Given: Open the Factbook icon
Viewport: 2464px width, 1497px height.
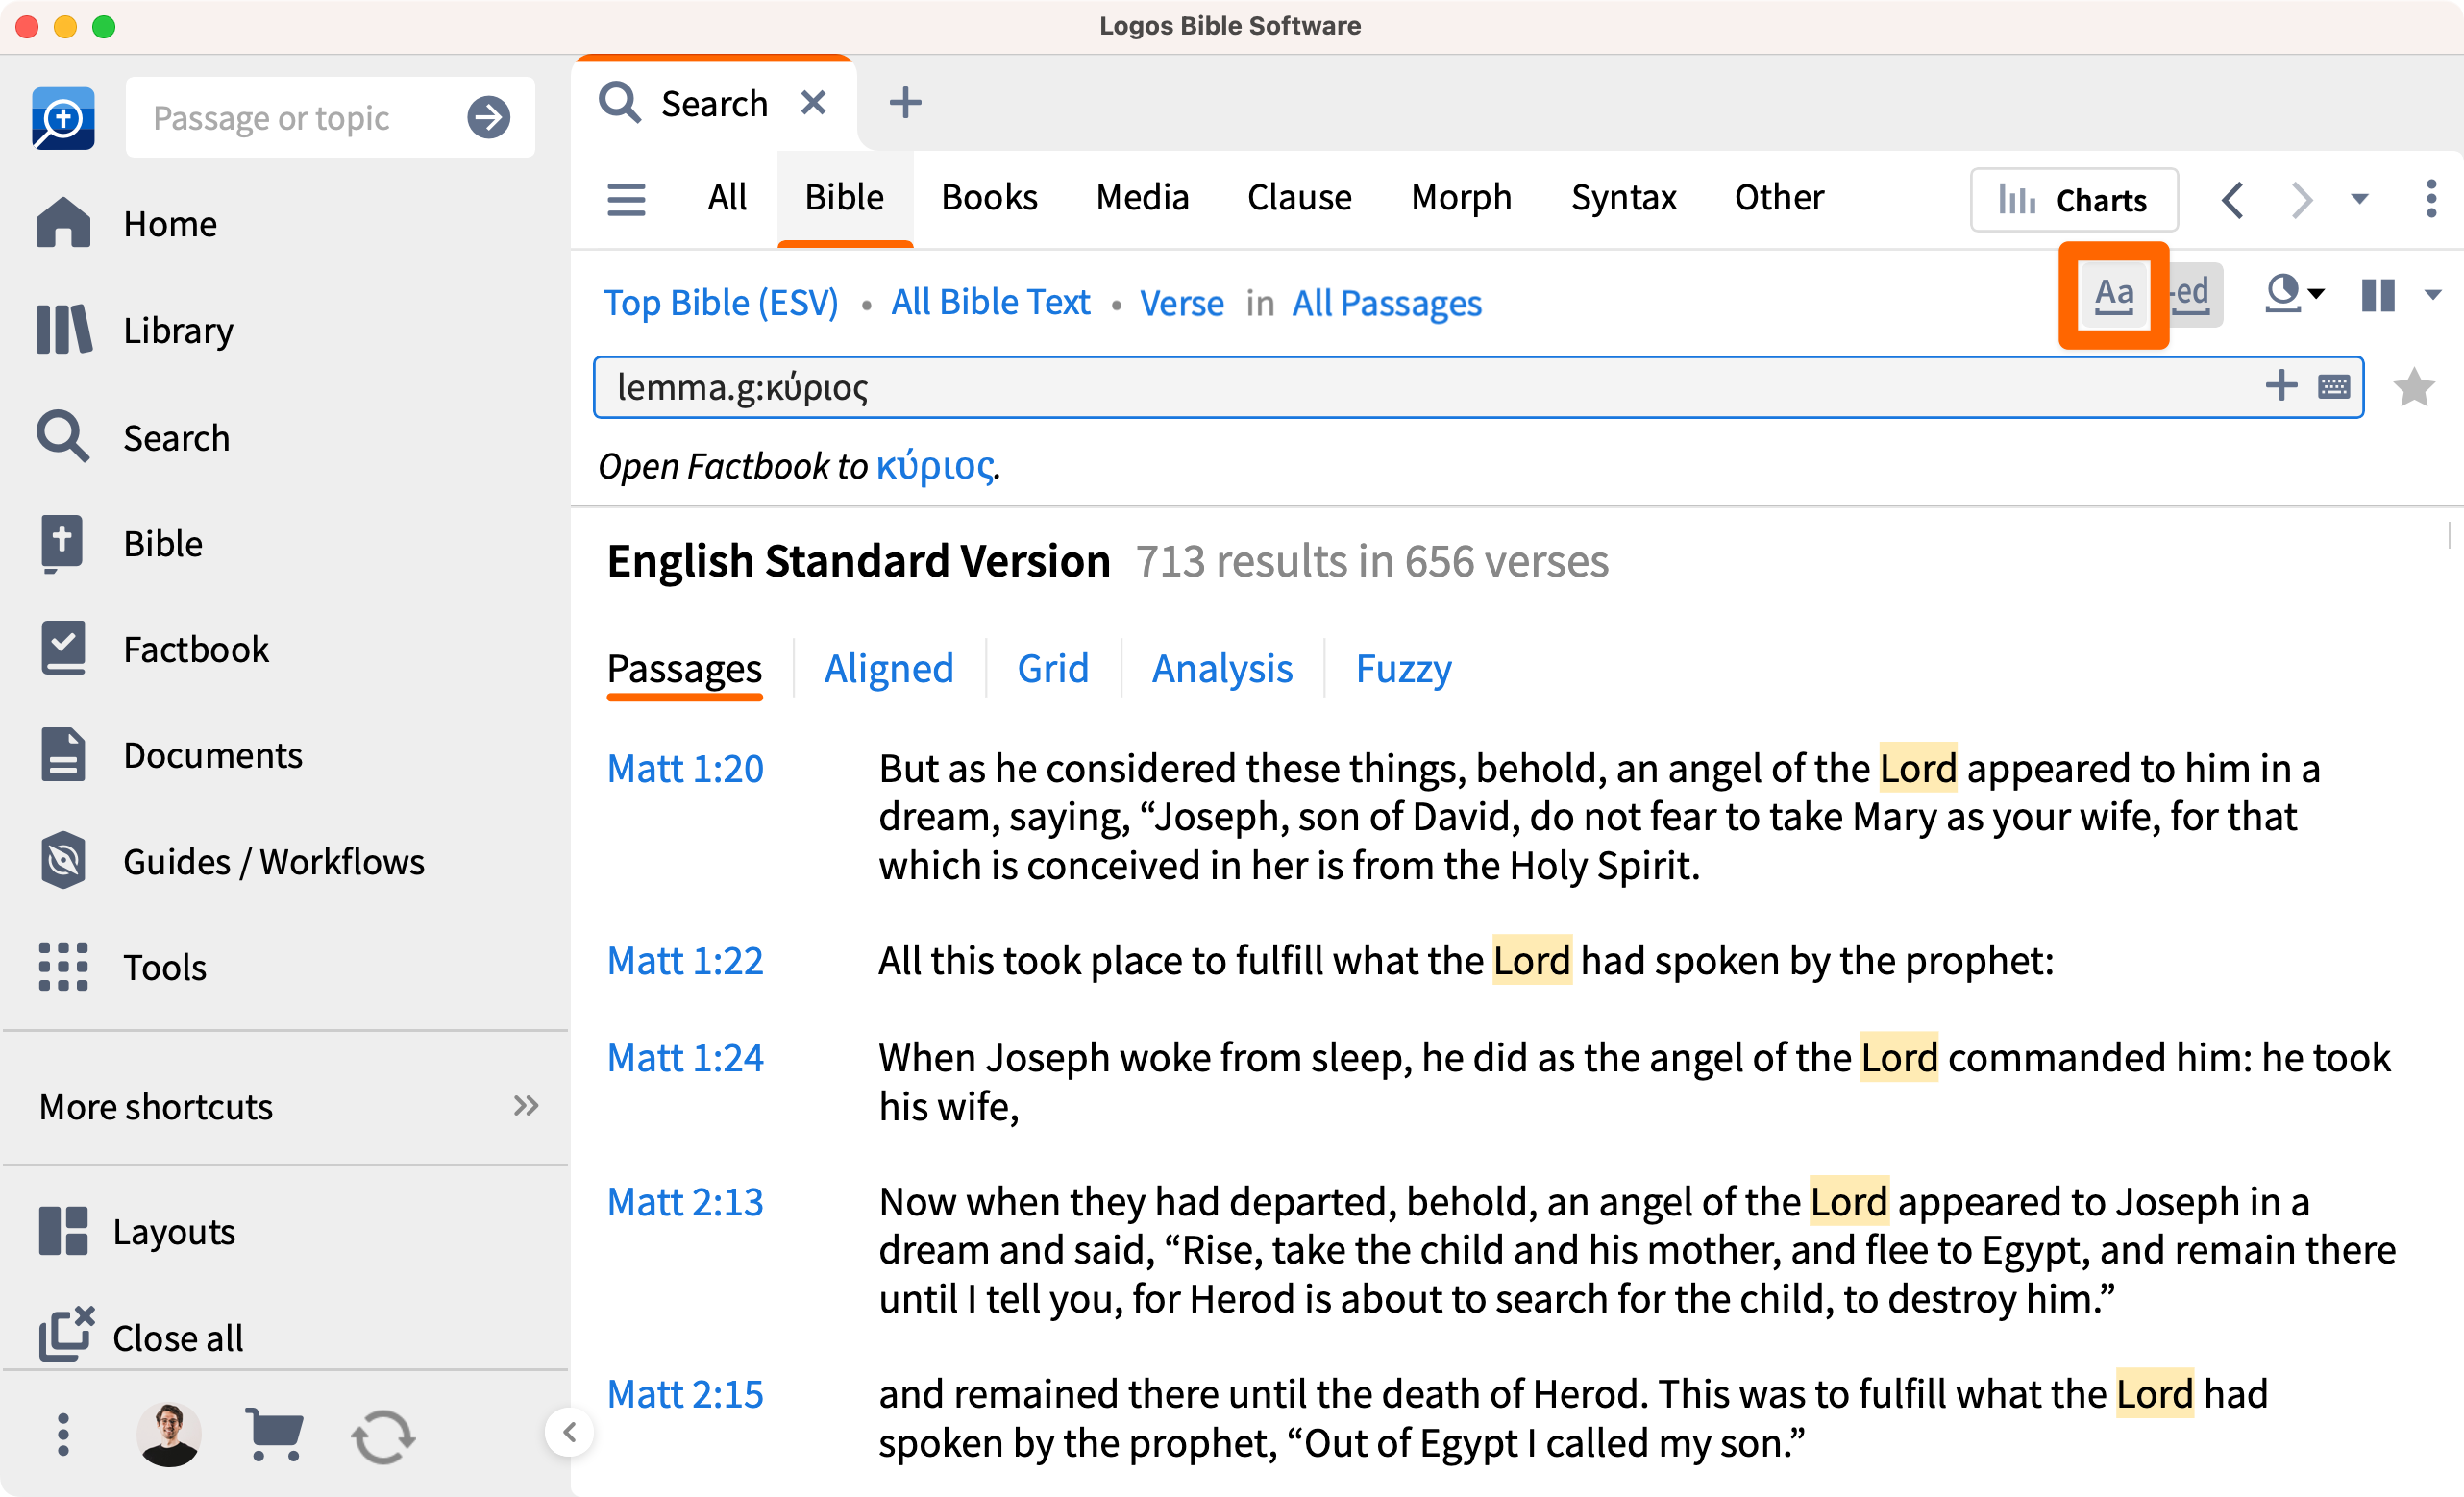Looking at the screenshot, I should point(63,649).
